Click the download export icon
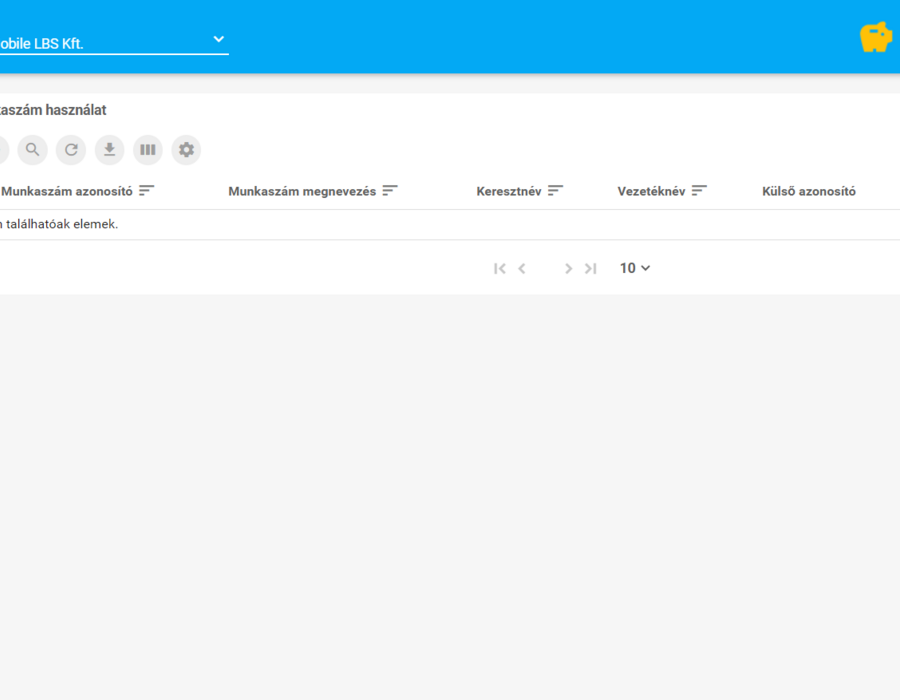 click(110, 150)
